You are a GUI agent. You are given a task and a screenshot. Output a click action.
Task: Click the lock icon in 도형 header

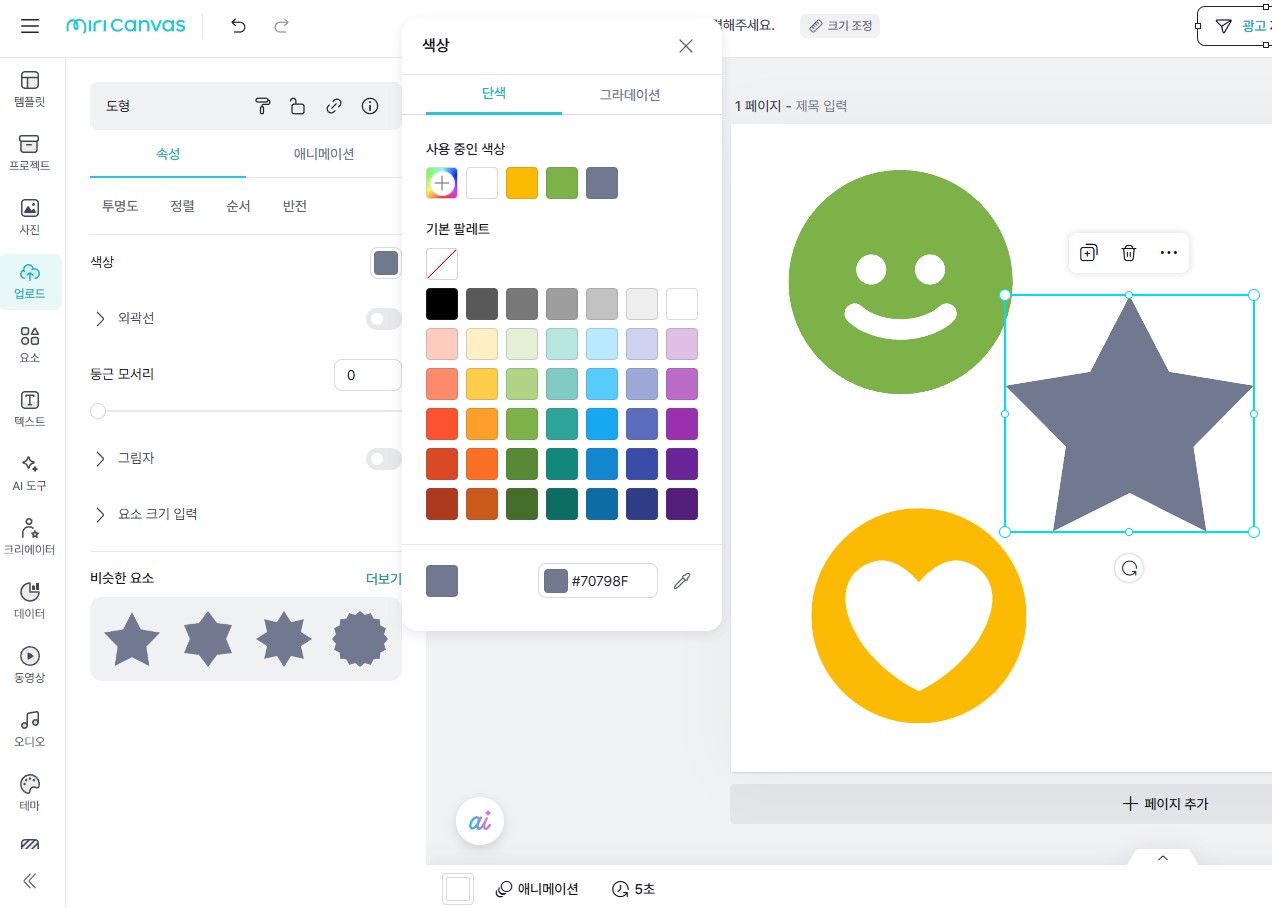pos(297,106)
